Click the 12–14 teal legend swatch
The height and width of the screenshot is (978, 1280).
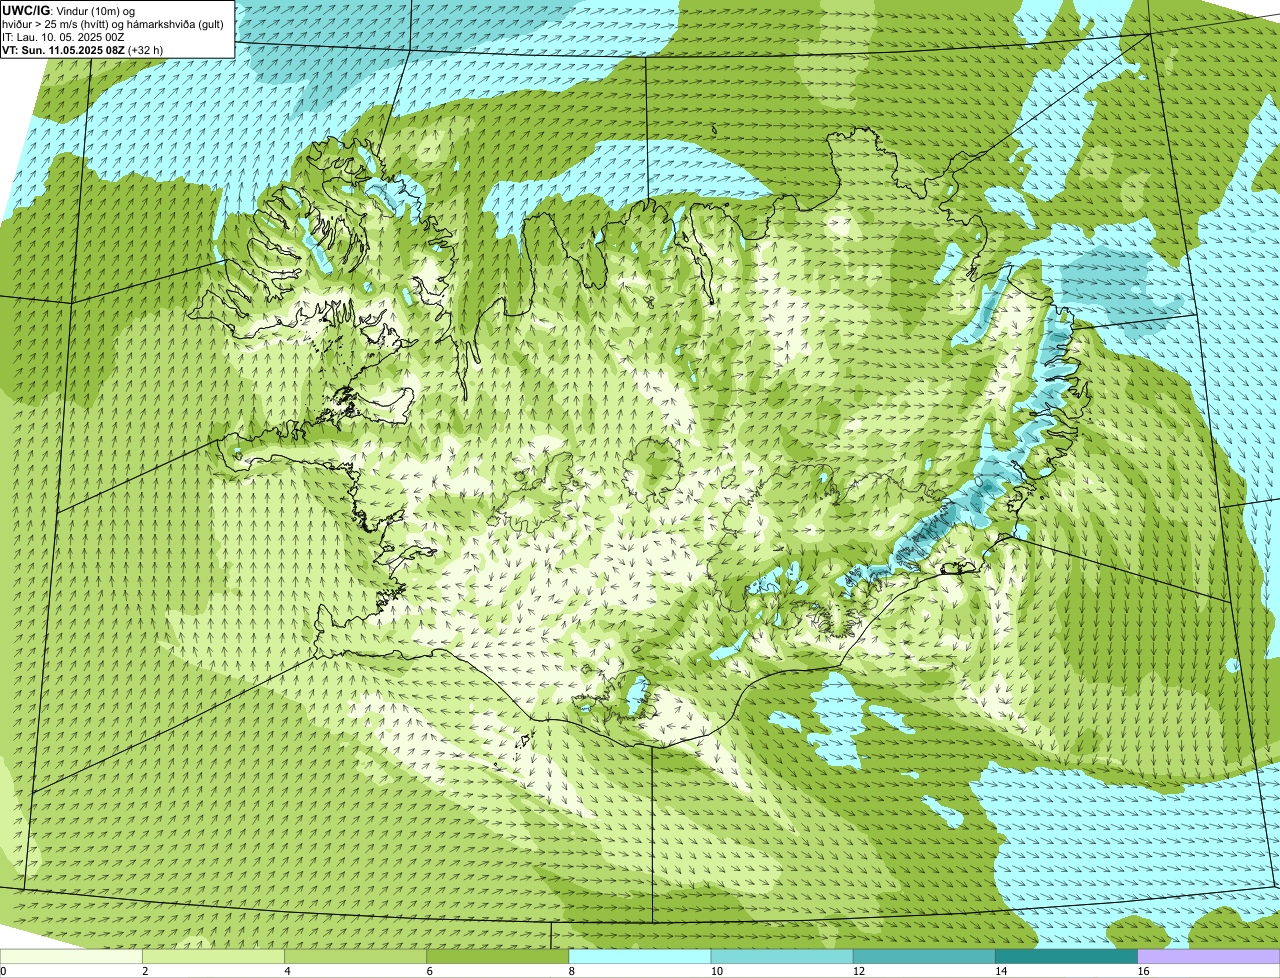tap(924, 956)
